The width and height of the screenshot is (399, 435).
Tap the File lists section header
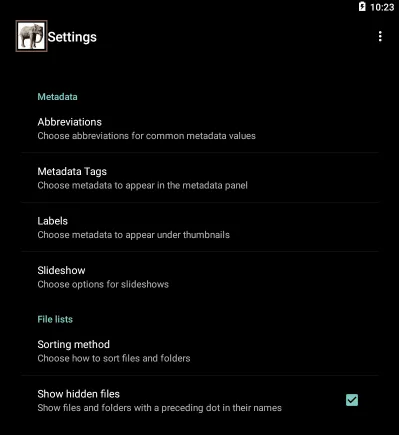coord(55,319)
